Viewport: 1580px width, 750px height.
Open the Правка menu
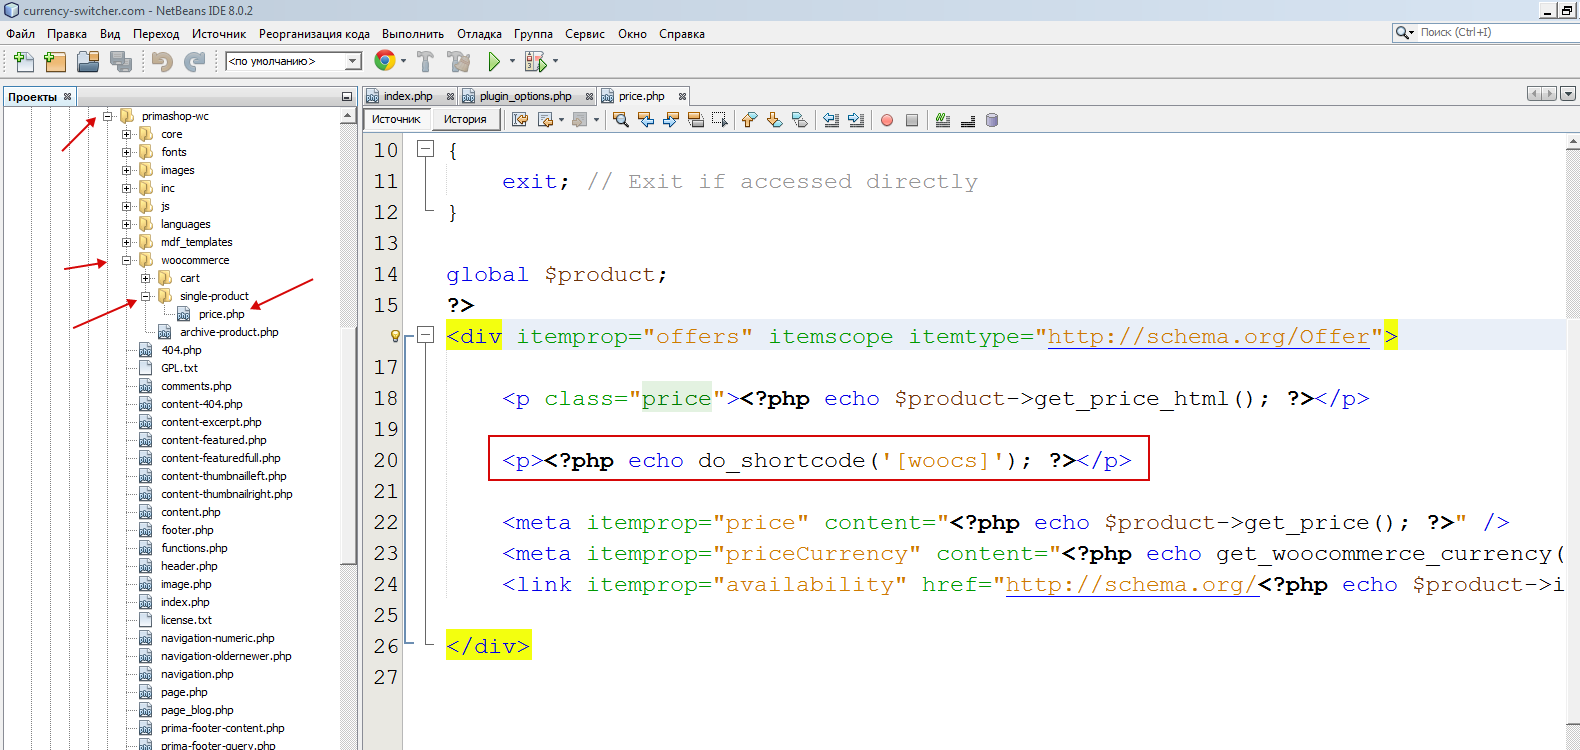click(x=67, y=34)
